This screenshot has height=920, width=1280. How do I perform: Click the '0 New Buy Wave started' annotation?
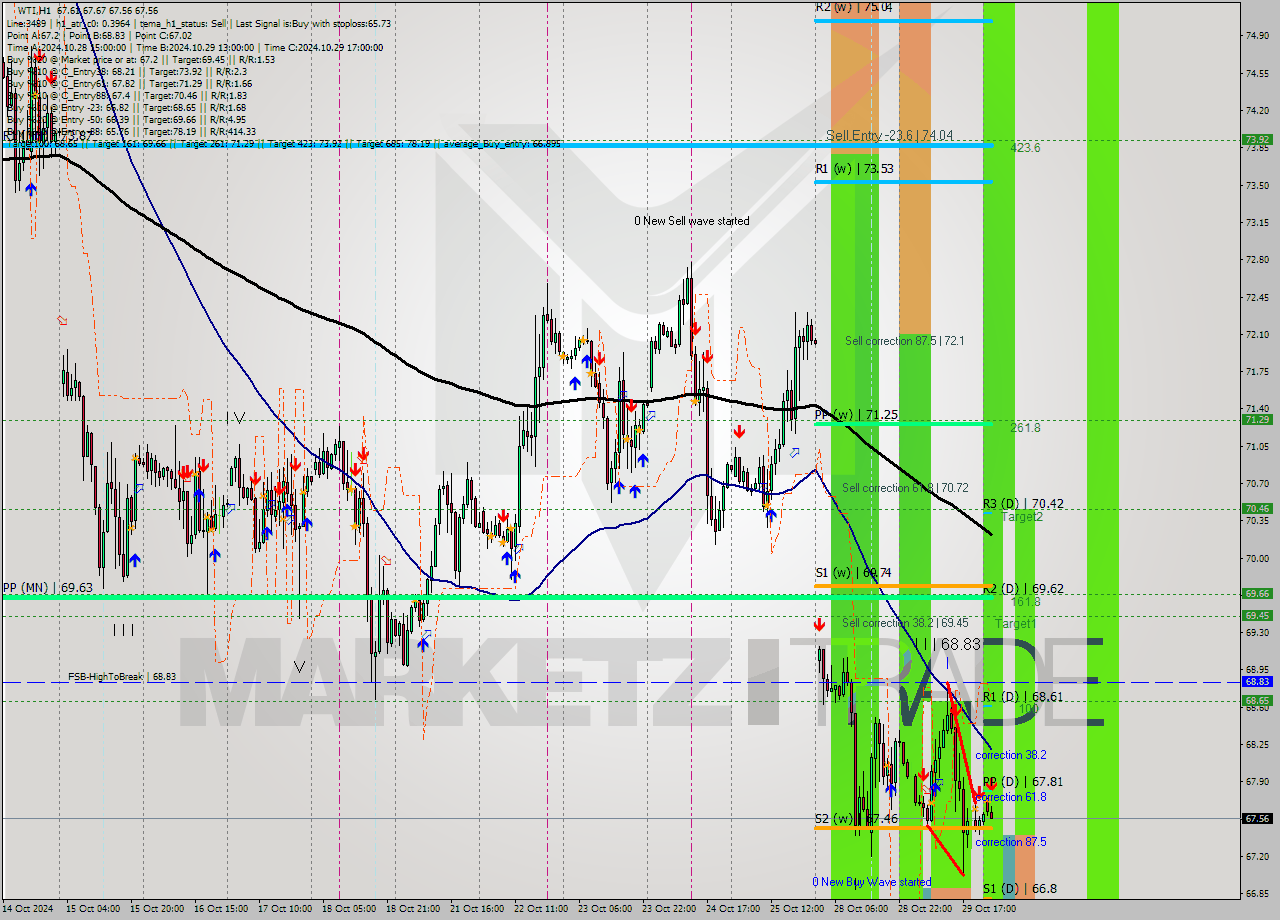[871, 882]
